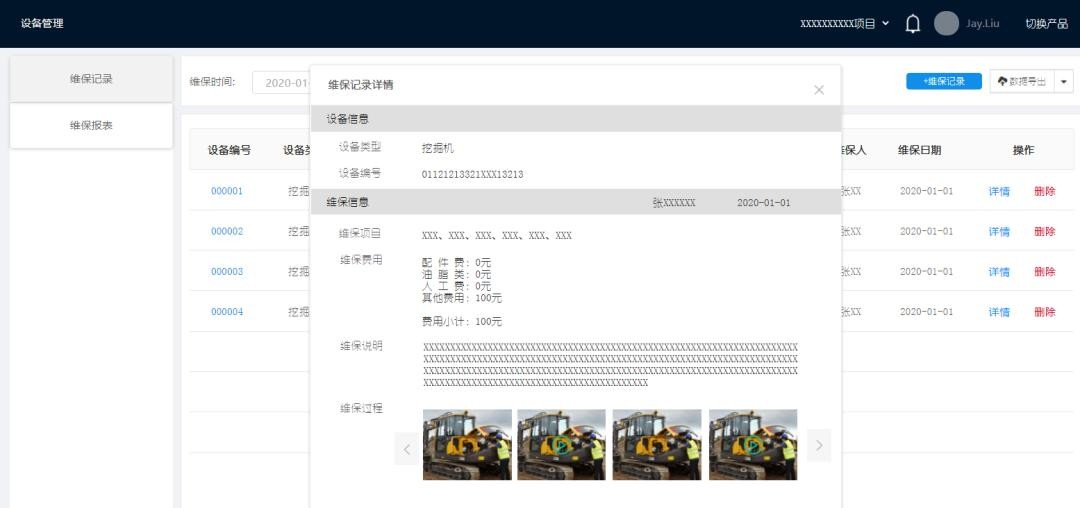Switch to the 维保报表 sidebar tab
Viewport: 1080px width, 508px height.
tap(91, 126)
